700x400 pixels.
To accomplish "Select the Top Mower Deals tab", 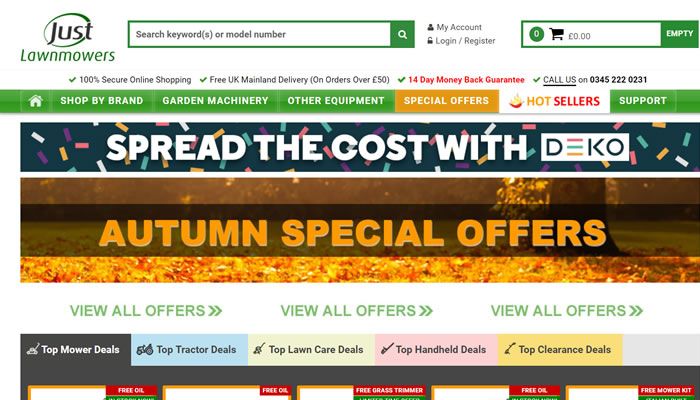I will pyautogui.click(x=75, y=350).
